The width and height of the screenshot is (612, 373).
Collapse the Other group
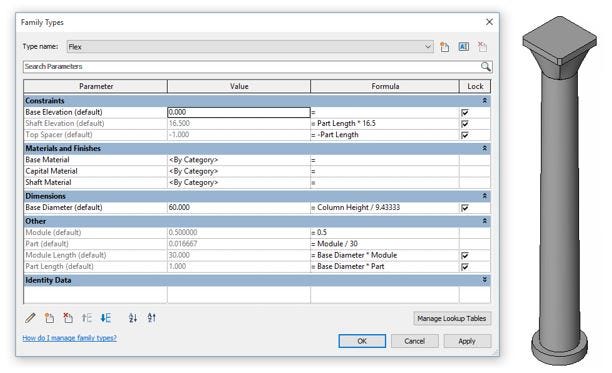(x=484, y=221)
